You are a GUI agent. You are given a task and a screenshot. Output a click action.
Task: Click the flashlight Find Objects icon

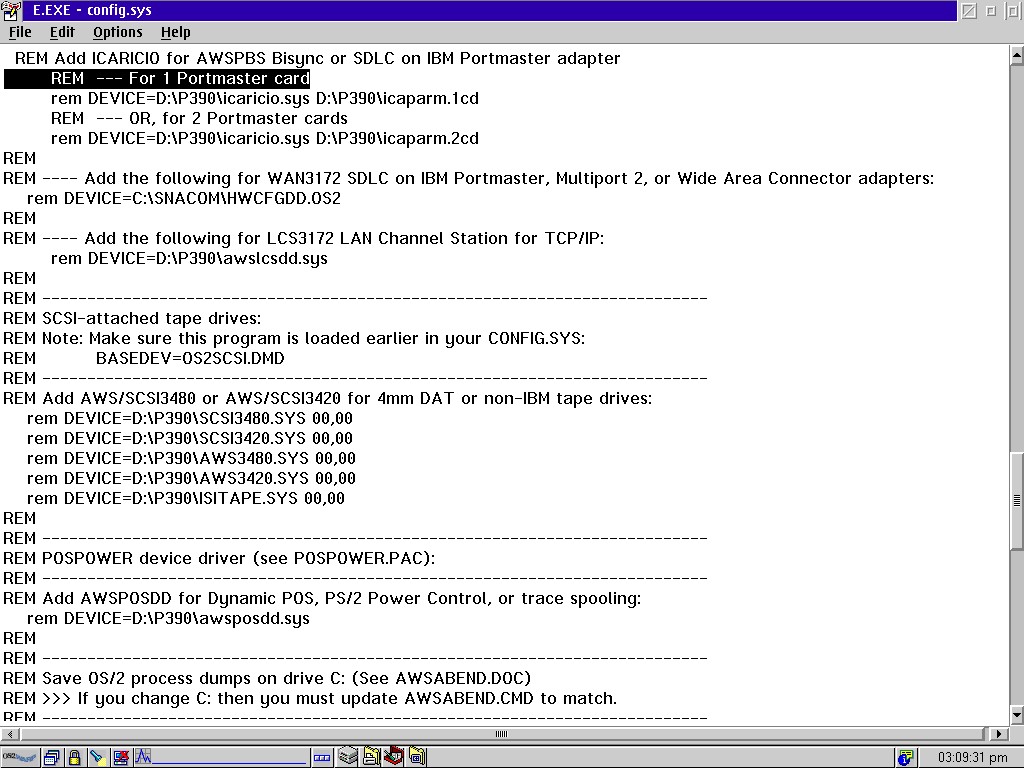point(97,758)
